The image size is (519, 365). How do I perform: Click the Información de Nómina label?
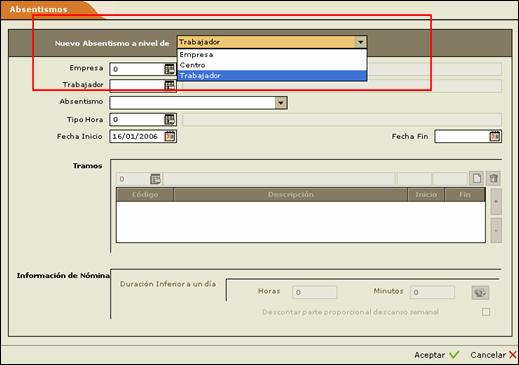click(63, 275)
